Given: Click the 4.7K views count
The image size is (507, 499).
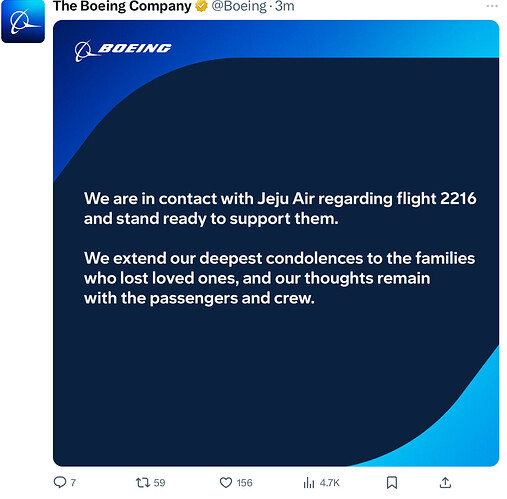Looking at the screenshot, I should point(329,483).
